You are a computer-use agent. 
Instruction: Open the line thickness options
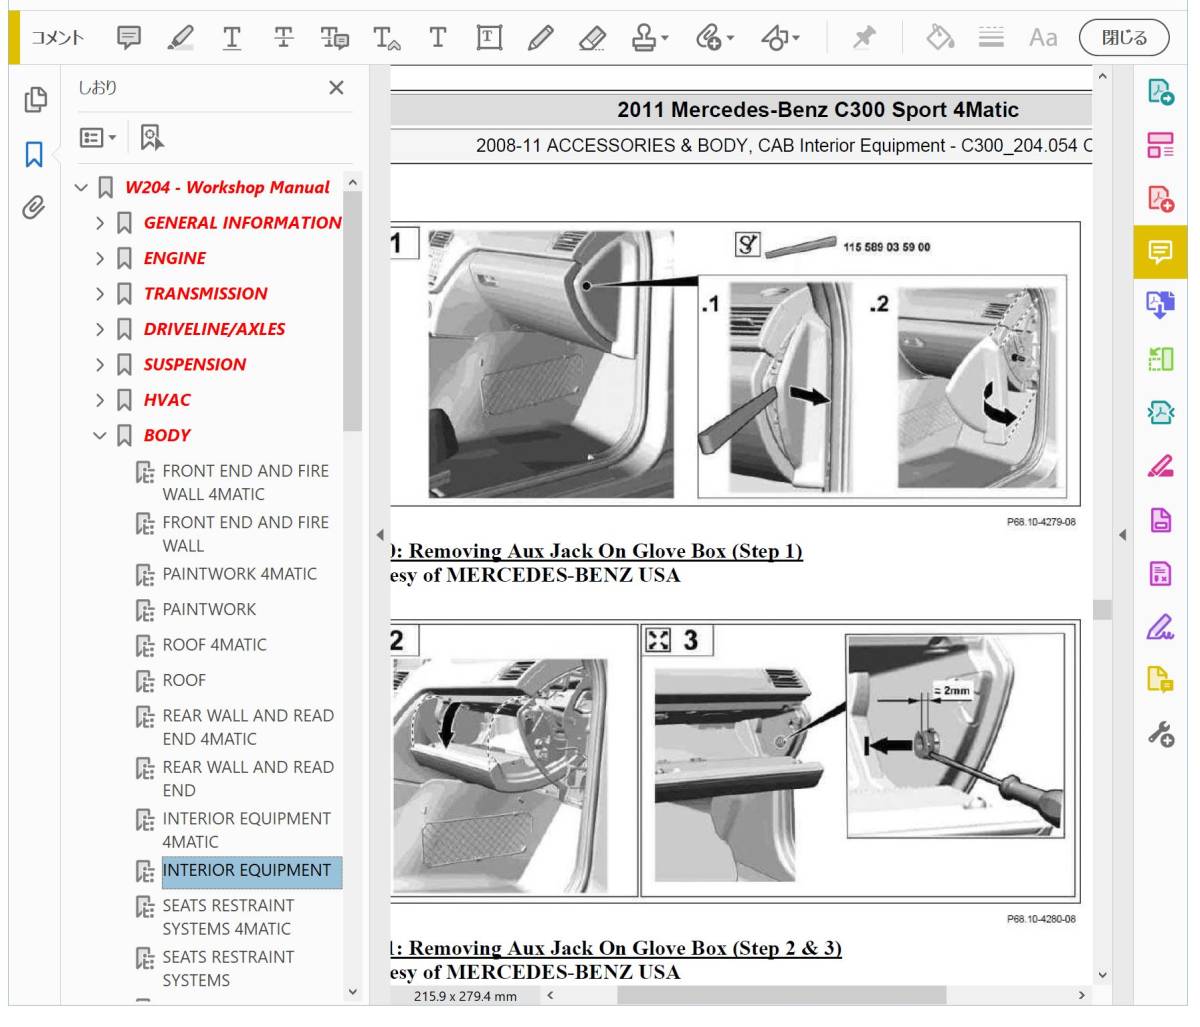991,38
